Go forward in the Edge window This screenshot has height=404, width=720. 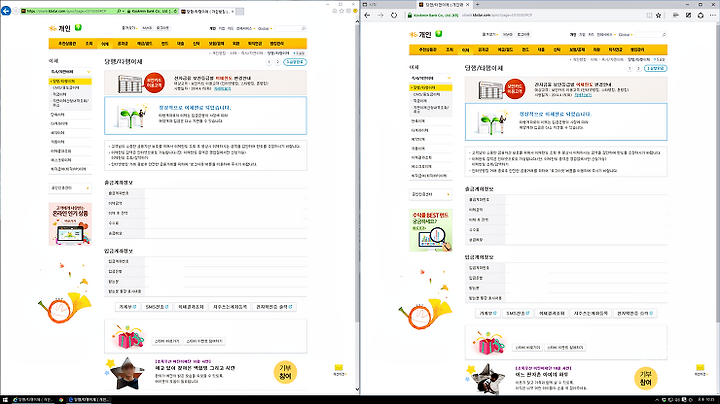point(380,15)
